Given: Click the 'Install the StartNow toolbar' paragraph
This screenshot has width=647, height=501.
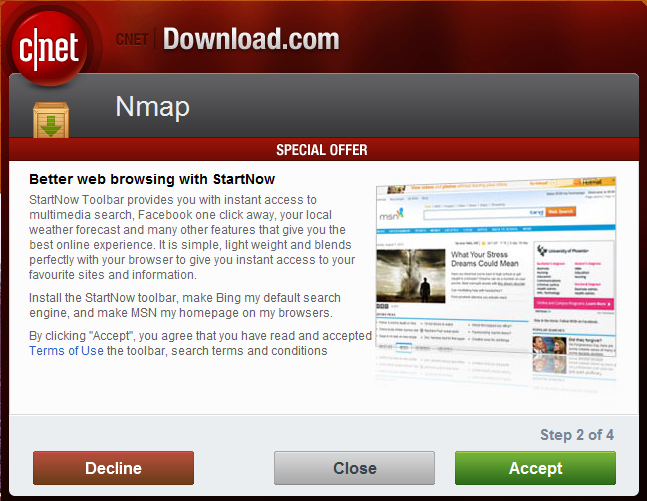Looking at the screenshot, I should pos(185,305).
